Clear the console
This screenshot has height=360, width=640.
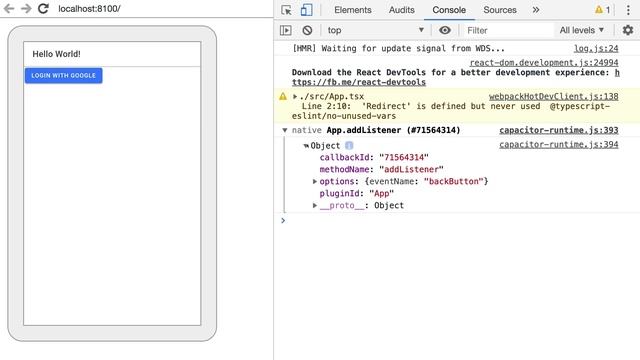tap(307, 30)
